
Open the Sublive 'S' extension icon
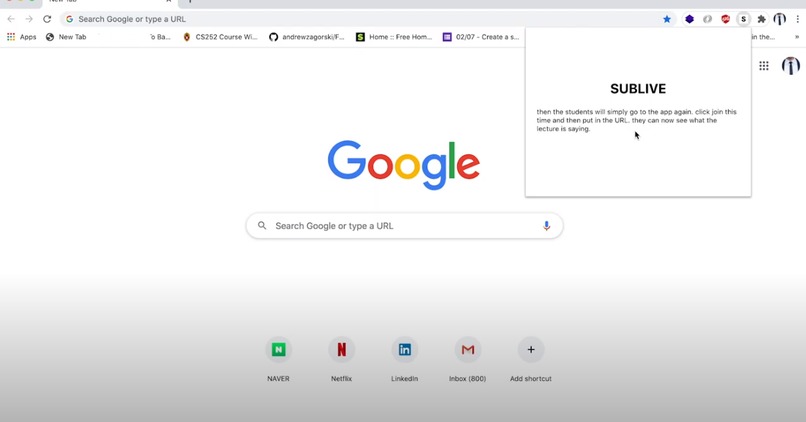point(743,19)
